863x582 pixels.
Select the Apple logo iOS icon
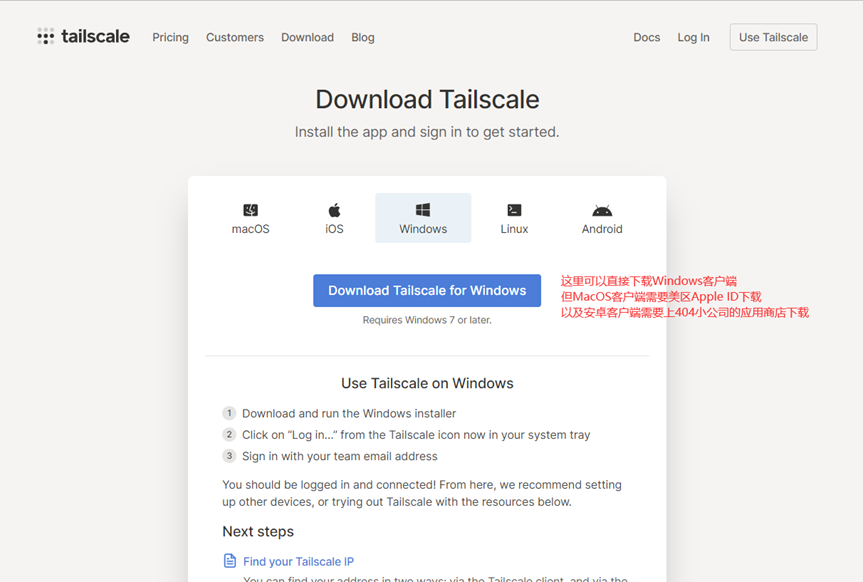tap(334, 210)
